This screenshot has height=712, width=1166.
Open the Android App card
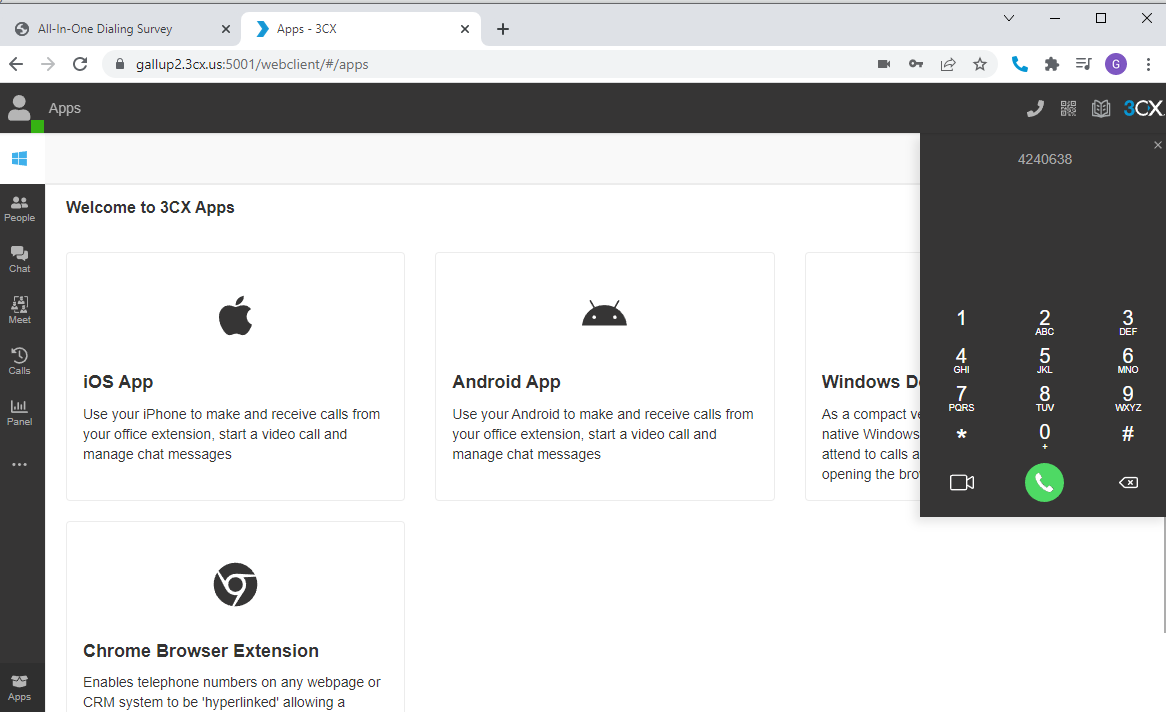pyautogui.click(x=605, y=376)
